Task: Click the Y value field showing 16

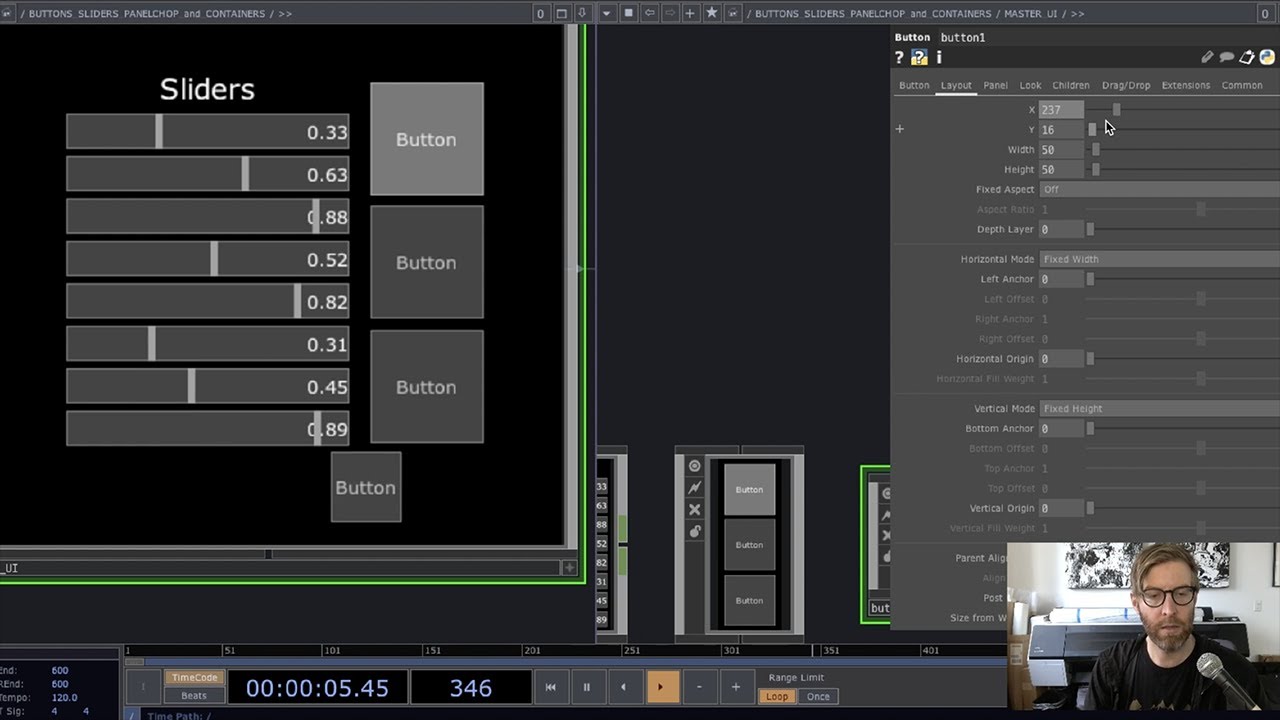Action: 1061,129
